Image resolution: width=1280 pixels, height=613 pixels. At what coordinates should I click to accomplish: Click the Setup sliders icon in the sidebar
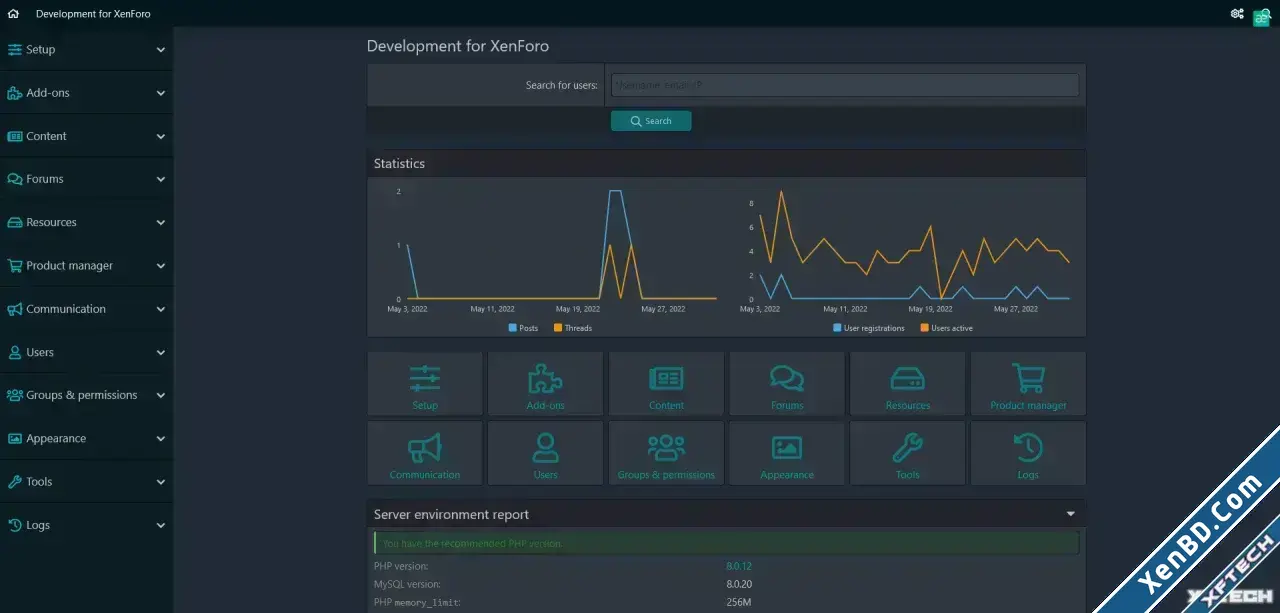tap(15, 49)
